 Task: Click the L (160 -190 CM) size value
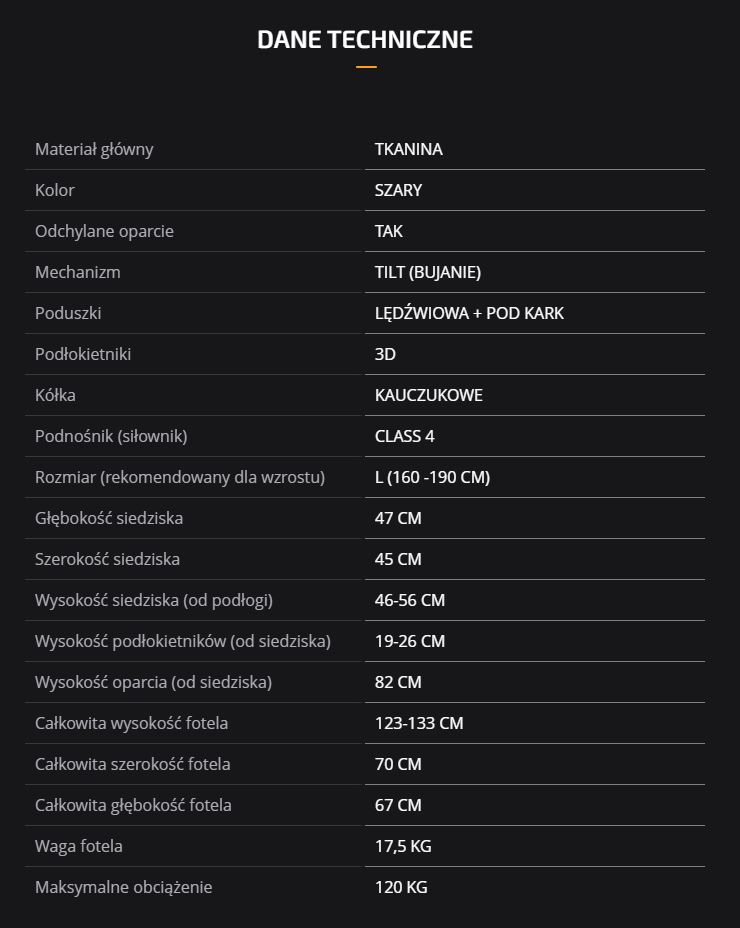pyautogui.click(x=432, y=477)
